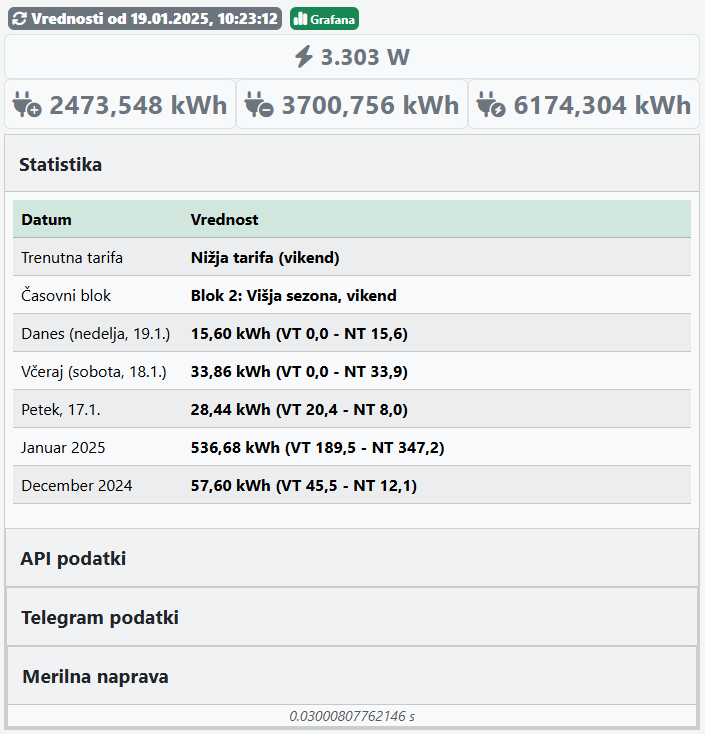The width and height of the screenshot is (705, 734).
Task: Click the refresh arrows icon beside Vrednosti
Action: point(20,19)
